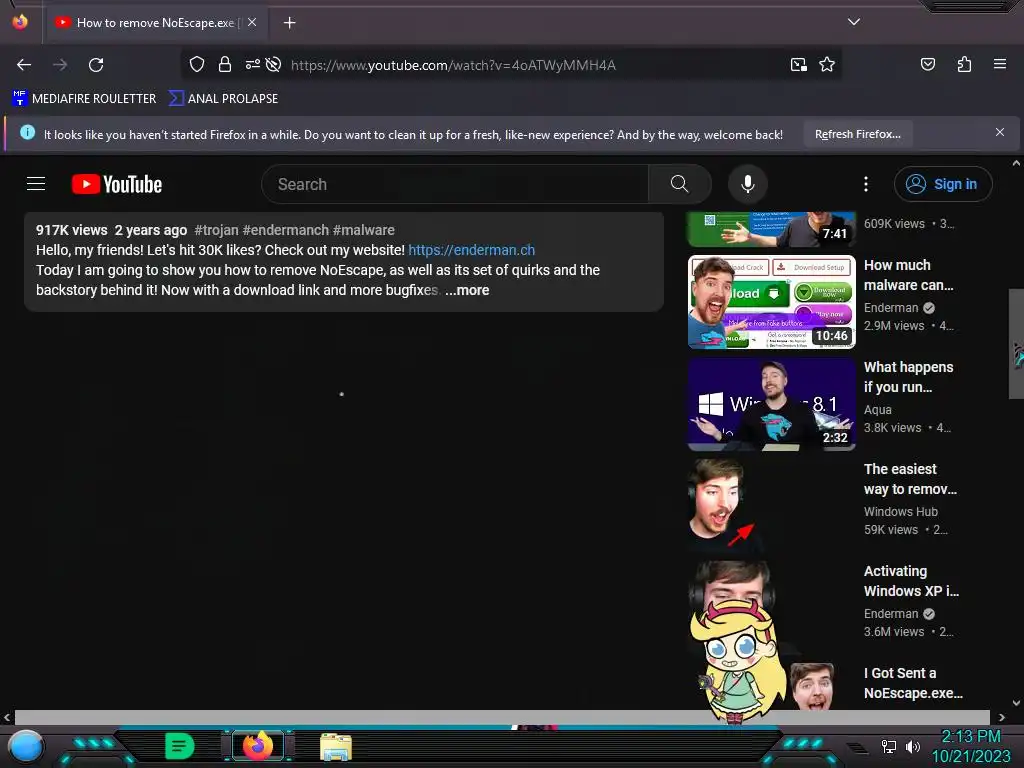Open How much malware can... thumbnail
The height and width of the screenshot is (768, 1024).
coord(771,302)
